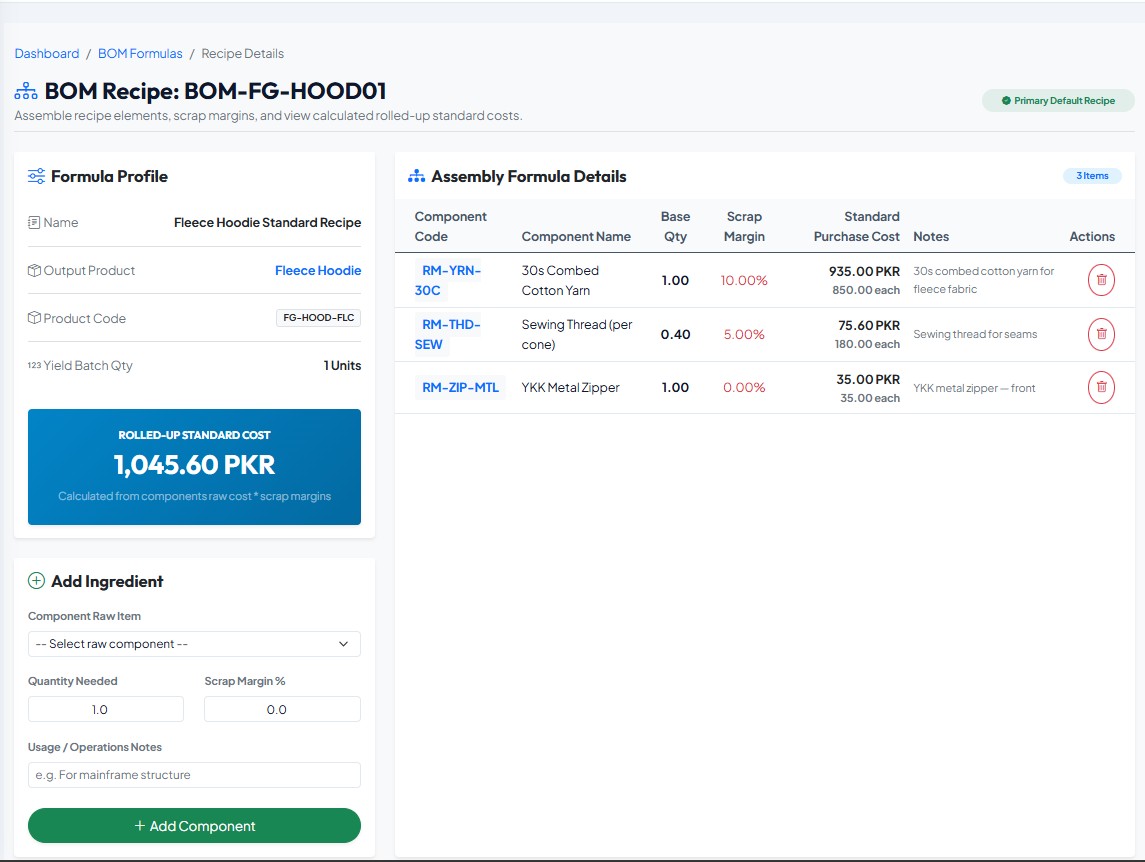Click the 5.00% scrap margin value
The image size is (1145, 862).
pyautogui.click(x=743, y=335)
